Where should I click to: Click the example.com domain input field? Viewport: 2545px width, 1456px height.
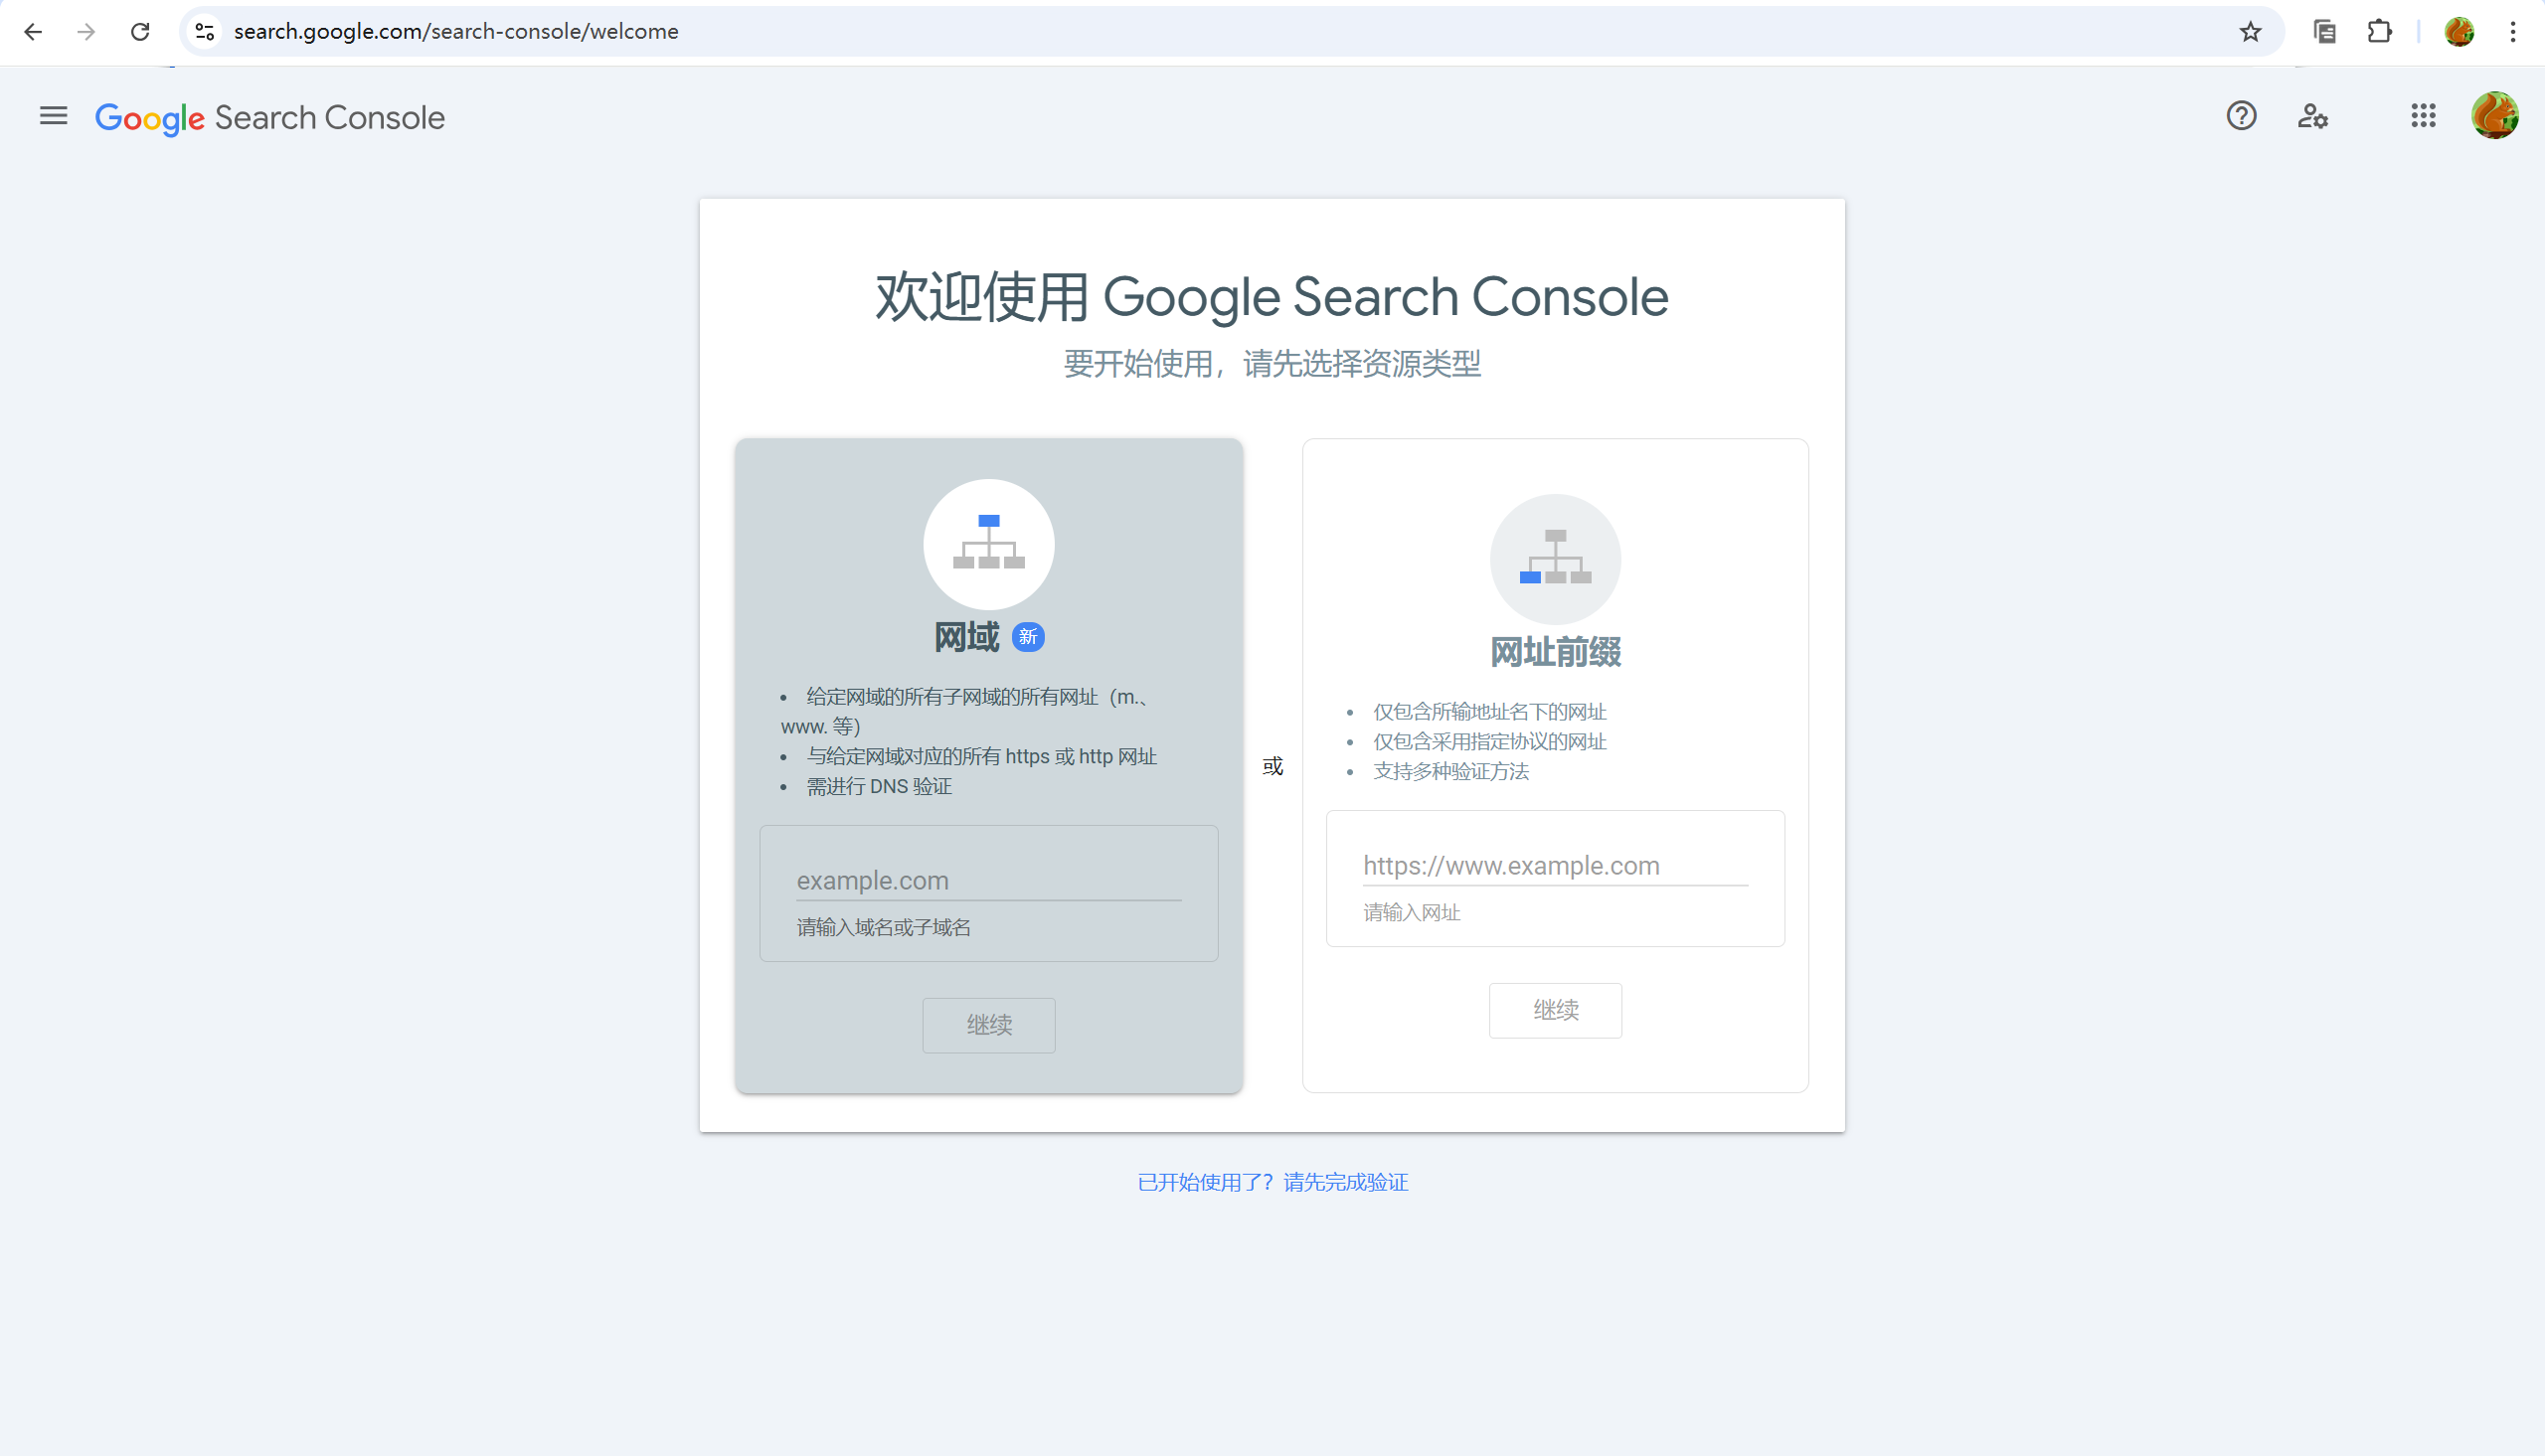click(x=988, y=880)
